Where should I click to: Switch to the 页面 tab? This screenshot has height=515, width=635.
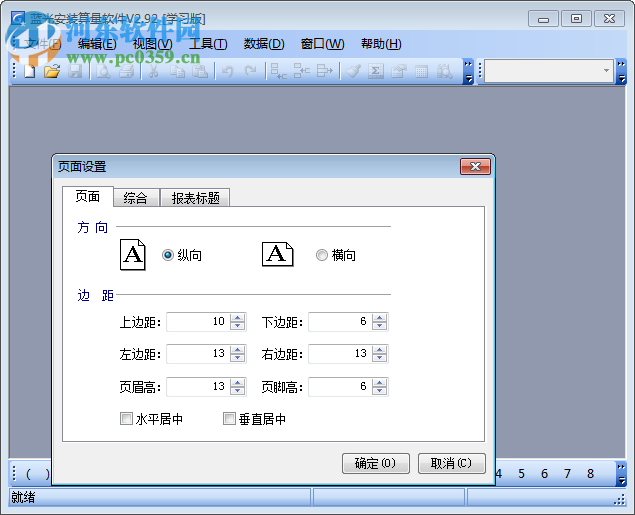coord(87,197)
